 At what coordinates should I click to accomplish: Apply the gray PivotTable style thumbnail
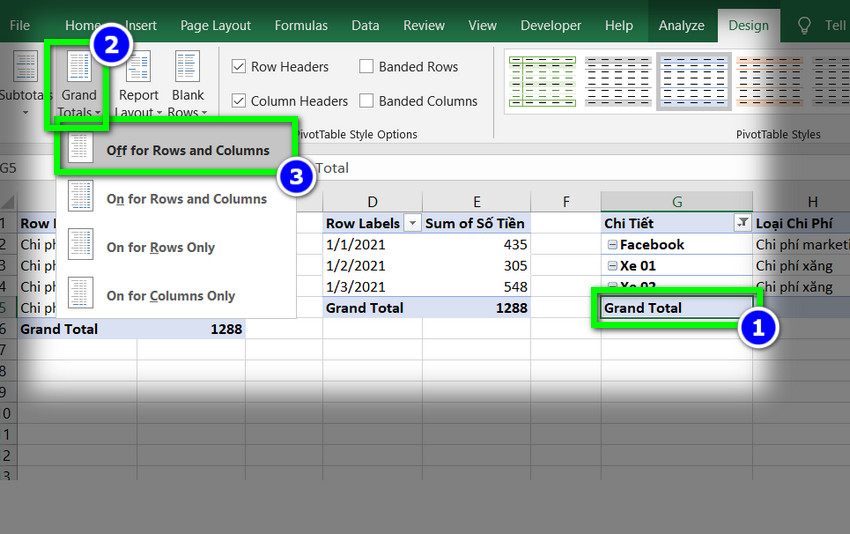click(618, 81)
